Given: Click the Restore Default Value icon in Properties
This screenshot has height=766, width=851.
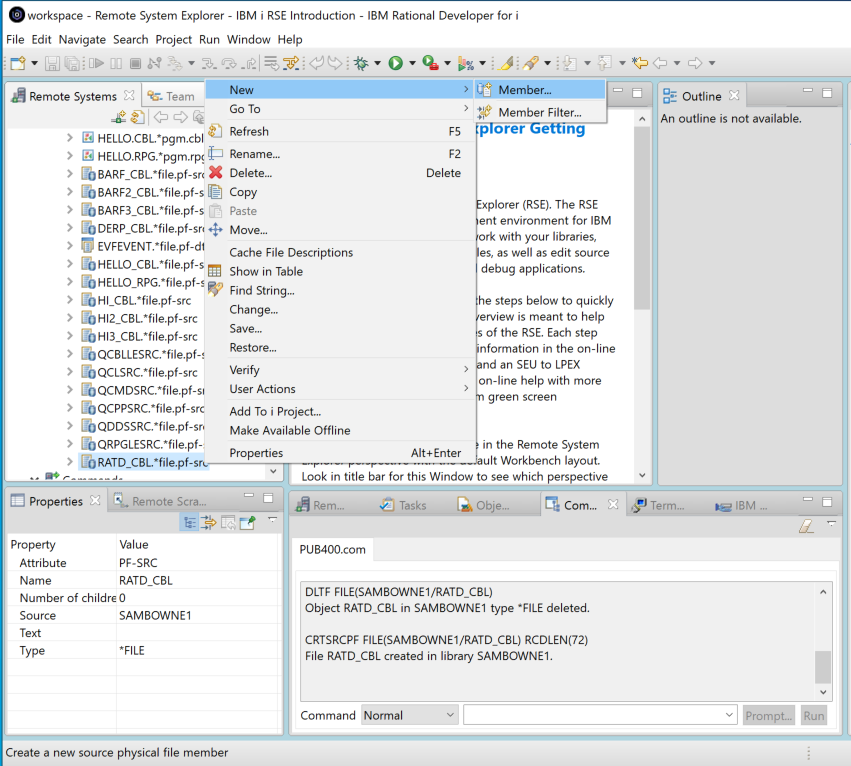Looking at the screenshot, I should pyautogui.click(x=228, y=523).
